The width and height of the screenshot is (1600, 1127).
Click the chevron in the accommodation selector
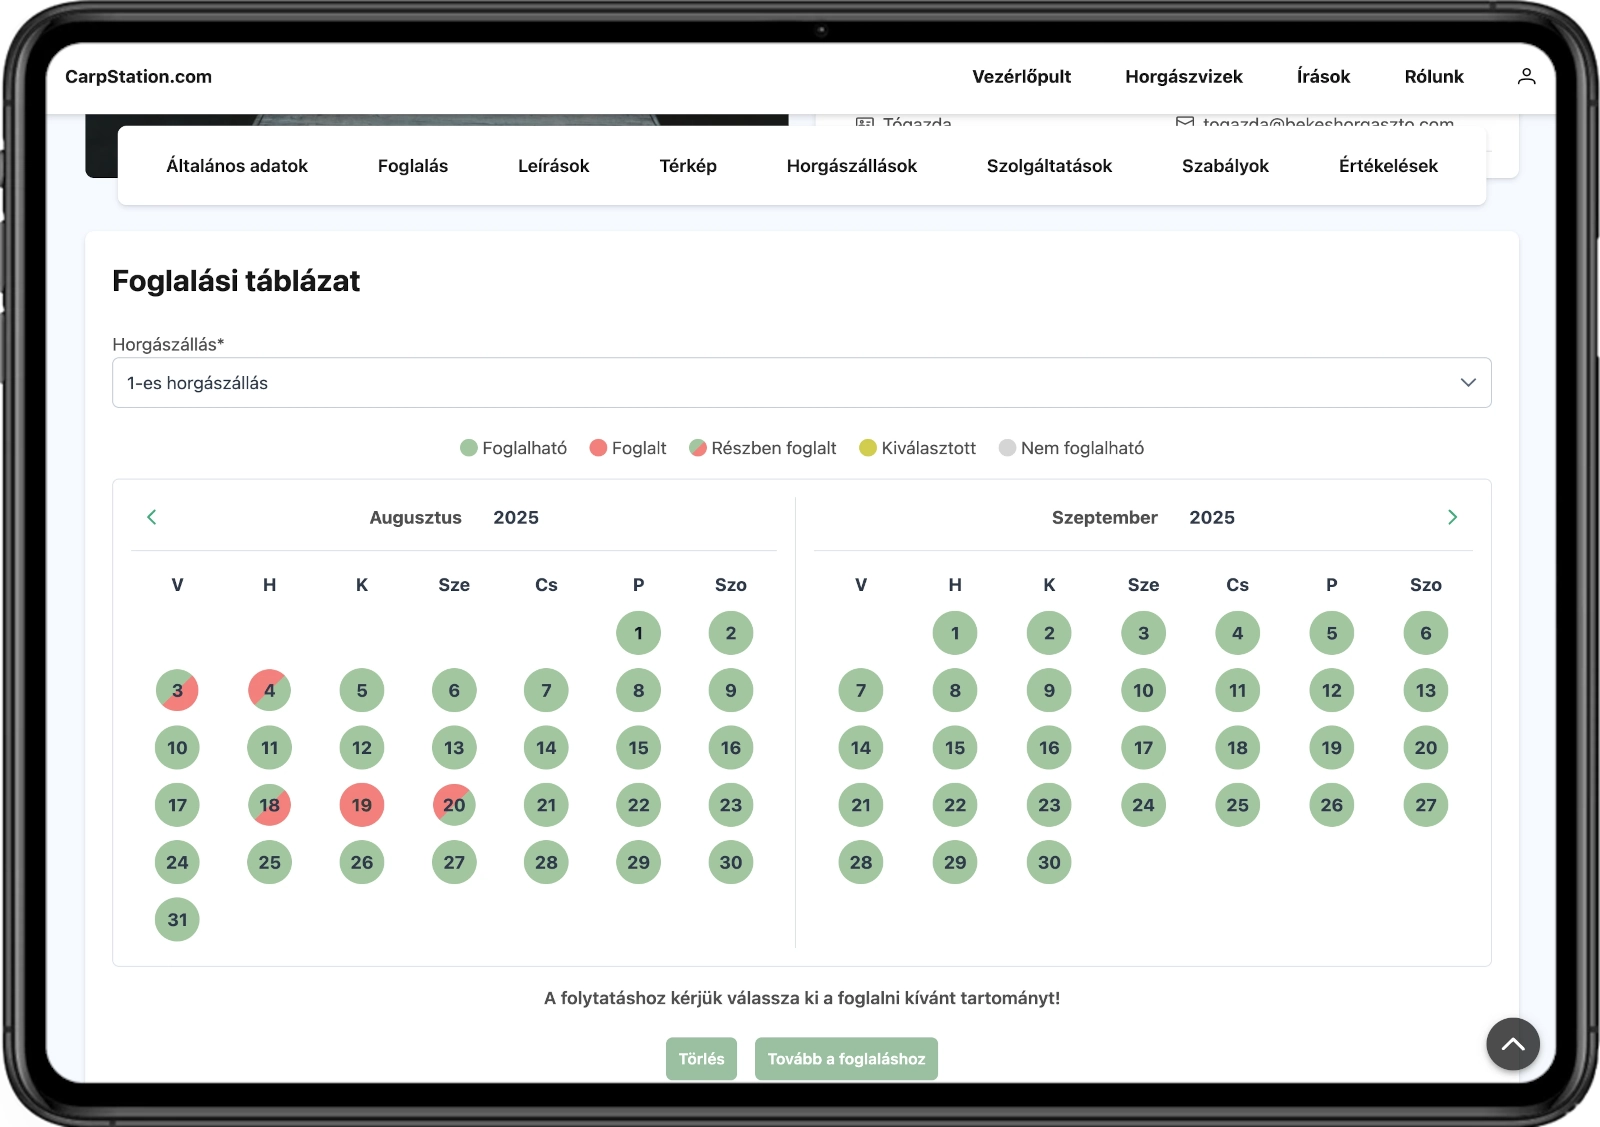1468,382
